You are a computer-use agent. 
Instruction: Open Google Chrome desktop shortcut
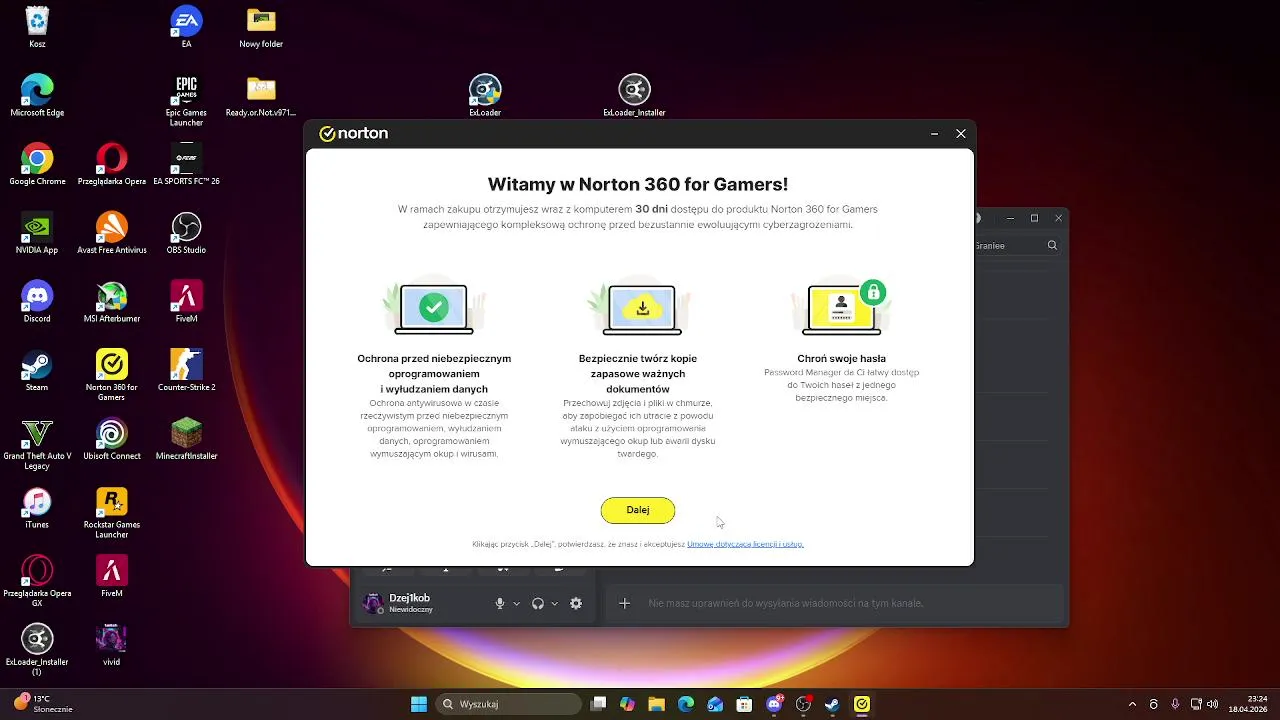(x=37, y=165)
